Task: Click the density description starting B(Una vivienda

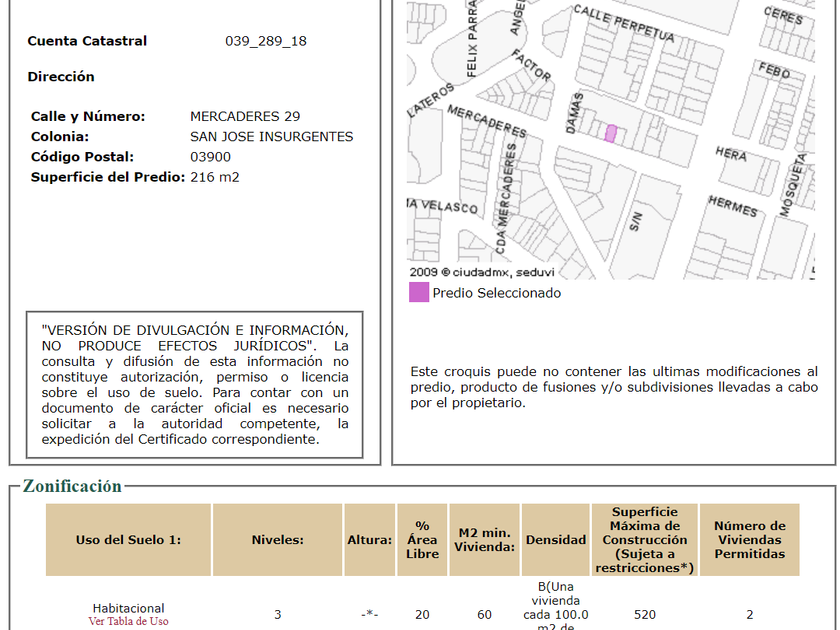Action: point(556,607)
